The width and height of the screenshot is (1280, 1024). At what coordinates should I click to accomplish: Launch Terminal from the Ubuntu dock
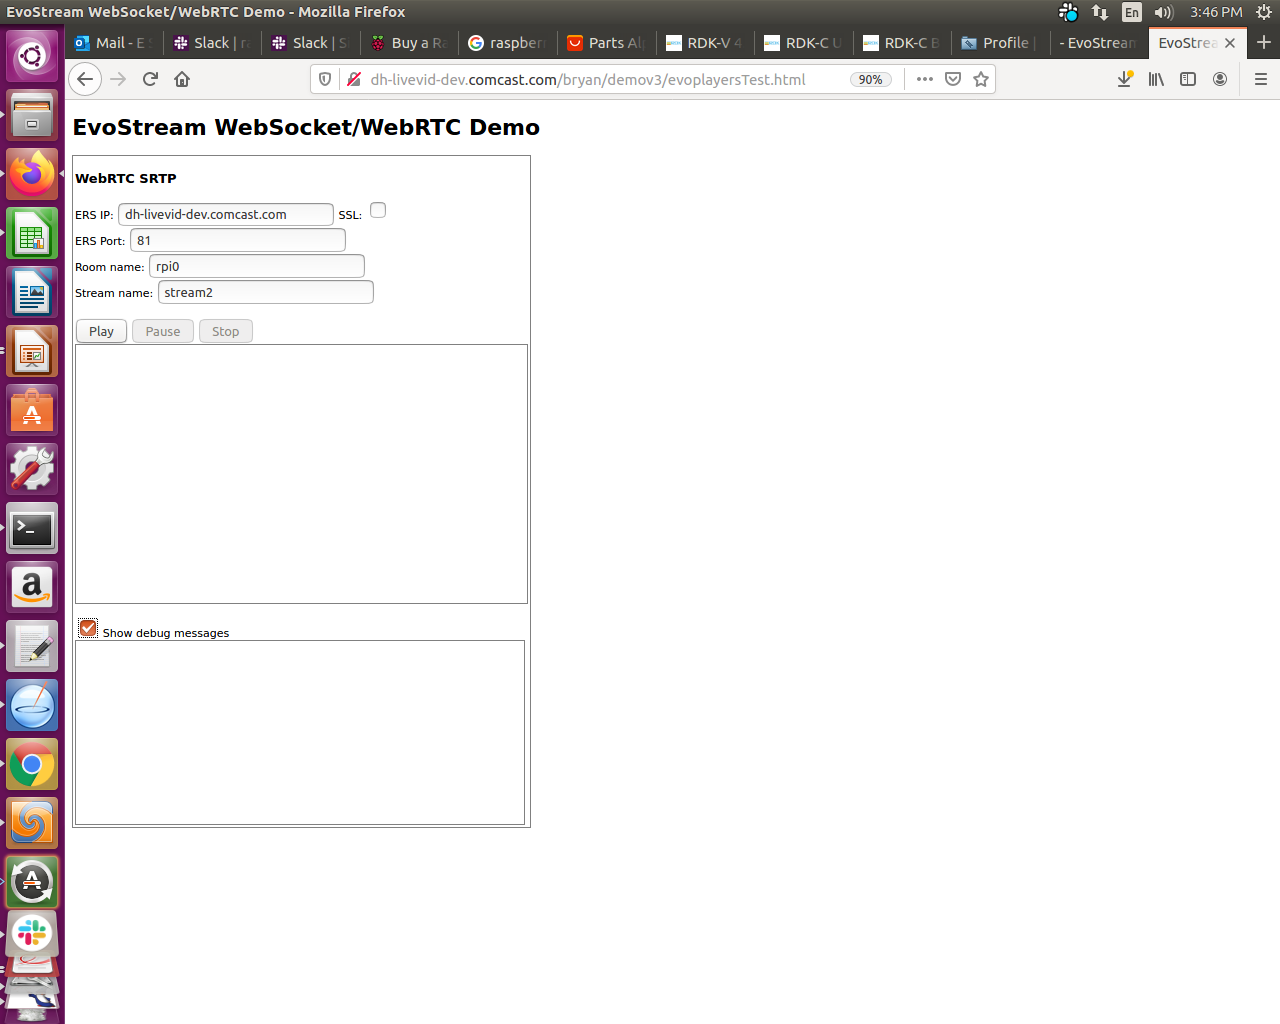coord(32,529)
